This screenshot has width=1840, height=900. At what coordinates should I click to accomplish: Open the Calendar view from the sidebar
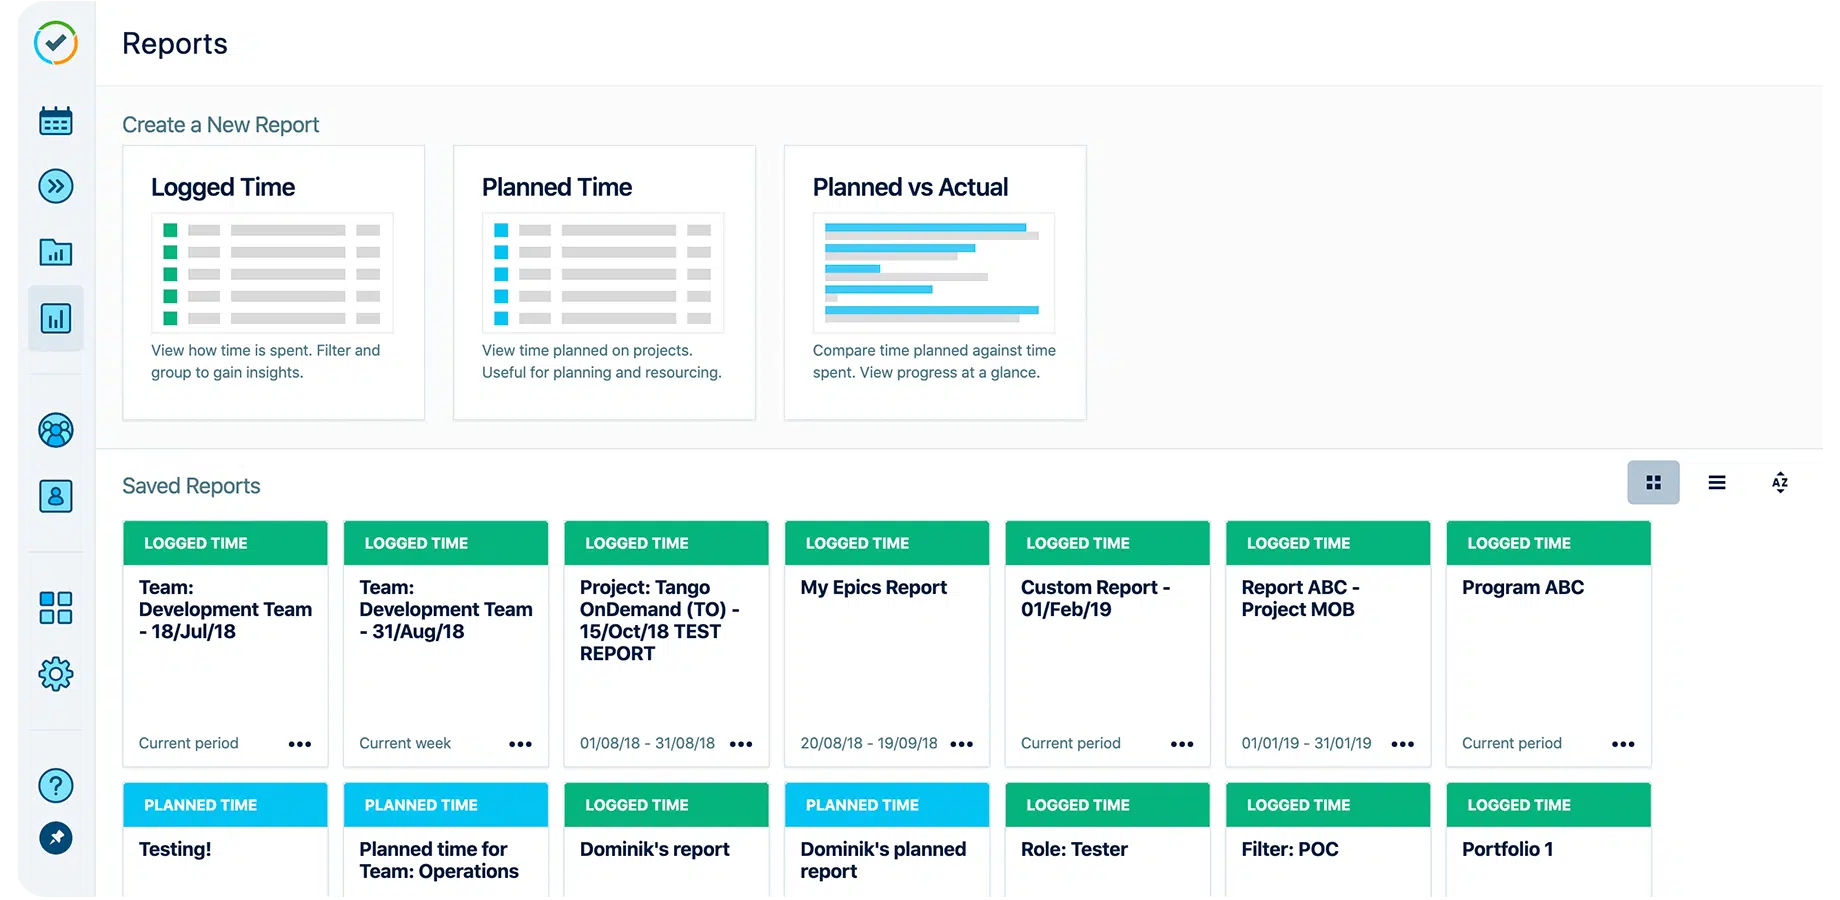(56, 120)
